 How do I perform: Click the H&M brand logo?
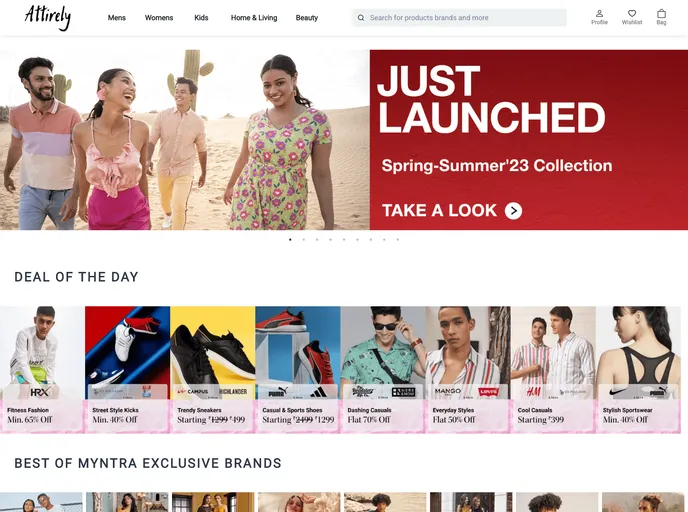[533, 391]
